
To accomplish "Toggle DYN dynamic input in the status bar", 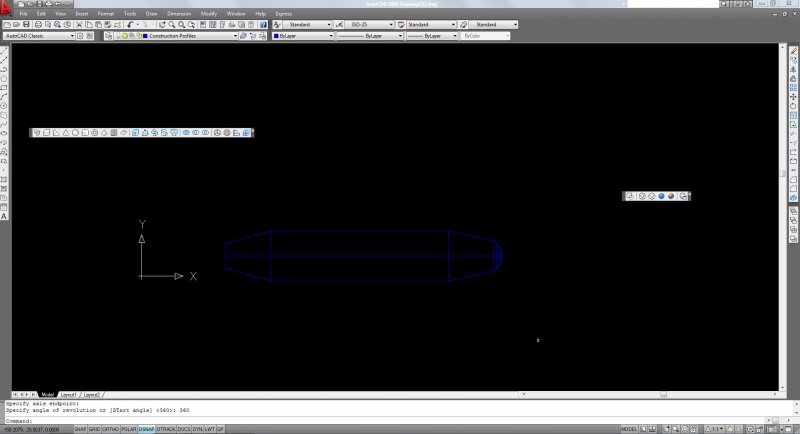I will [197, 429].
